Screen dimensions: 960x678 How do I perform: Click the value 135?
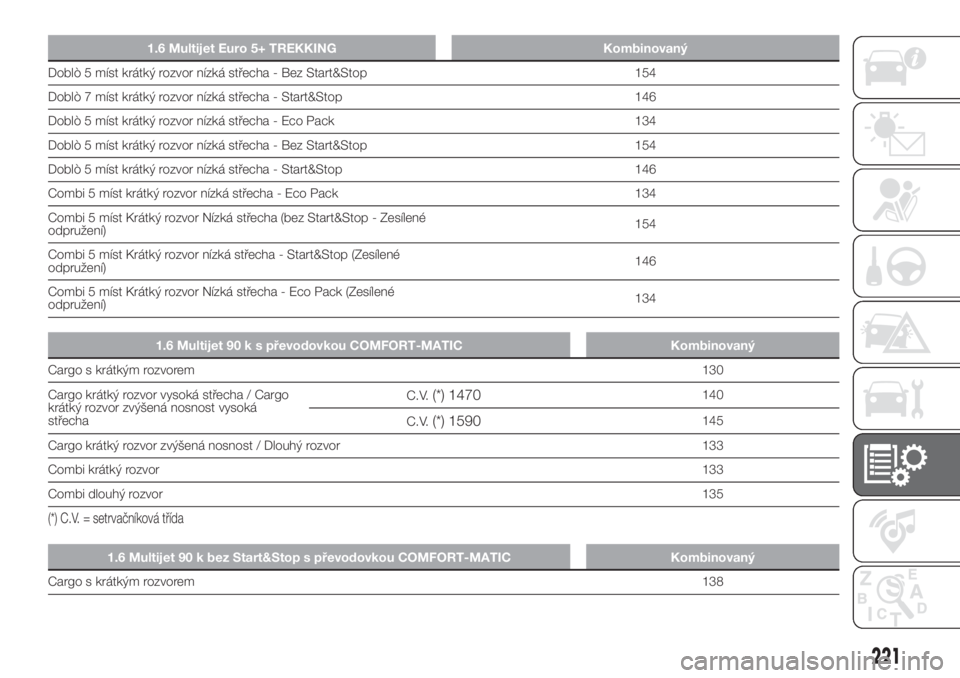[713, 494]
